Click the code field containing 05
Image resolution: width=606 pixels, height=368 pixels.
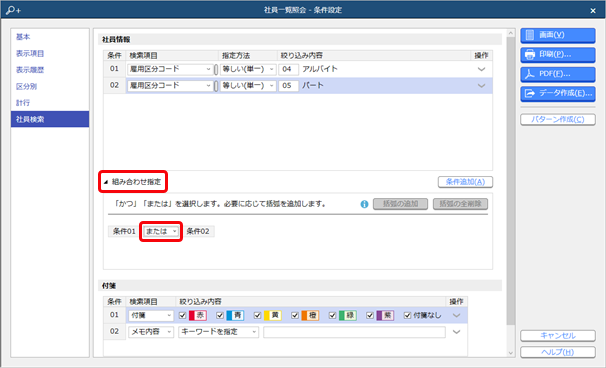[x=289, y=85]
